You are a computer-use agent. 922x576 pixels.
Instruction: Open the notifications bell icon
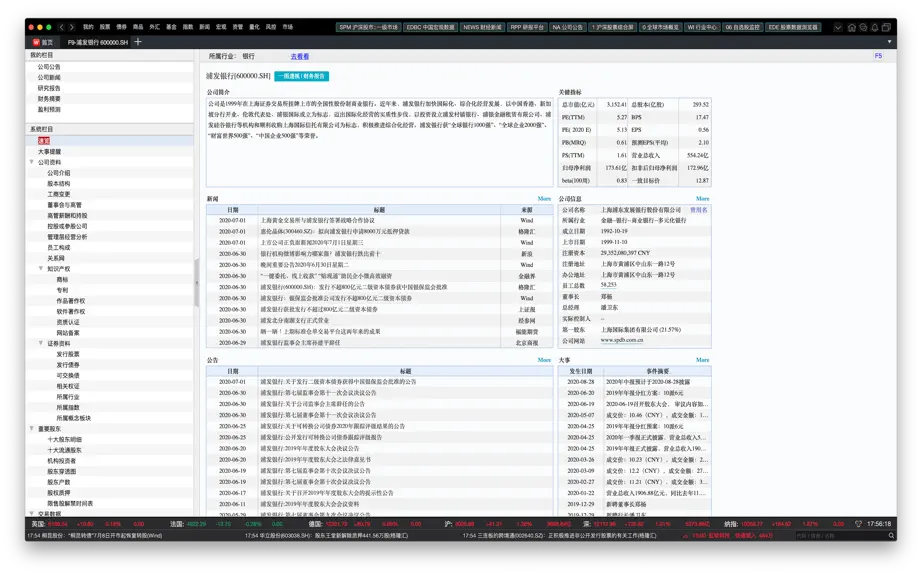(875, 28)
